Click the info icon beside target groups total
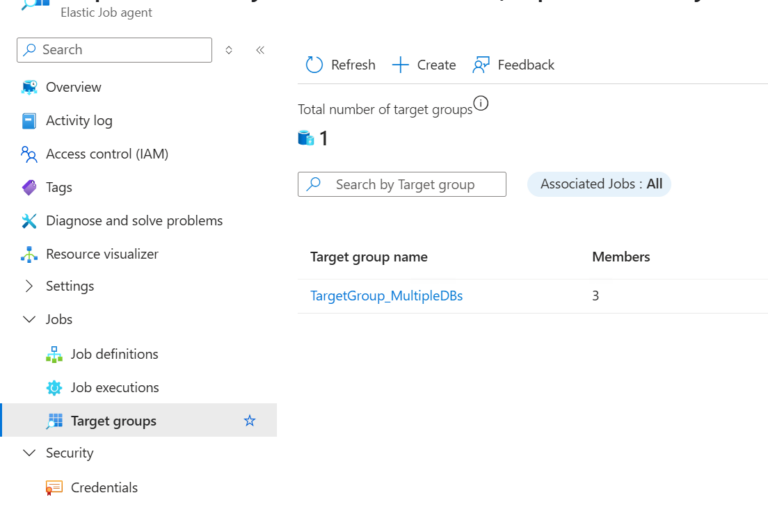This screenshot has width=768, height=509. coord(481,103)
